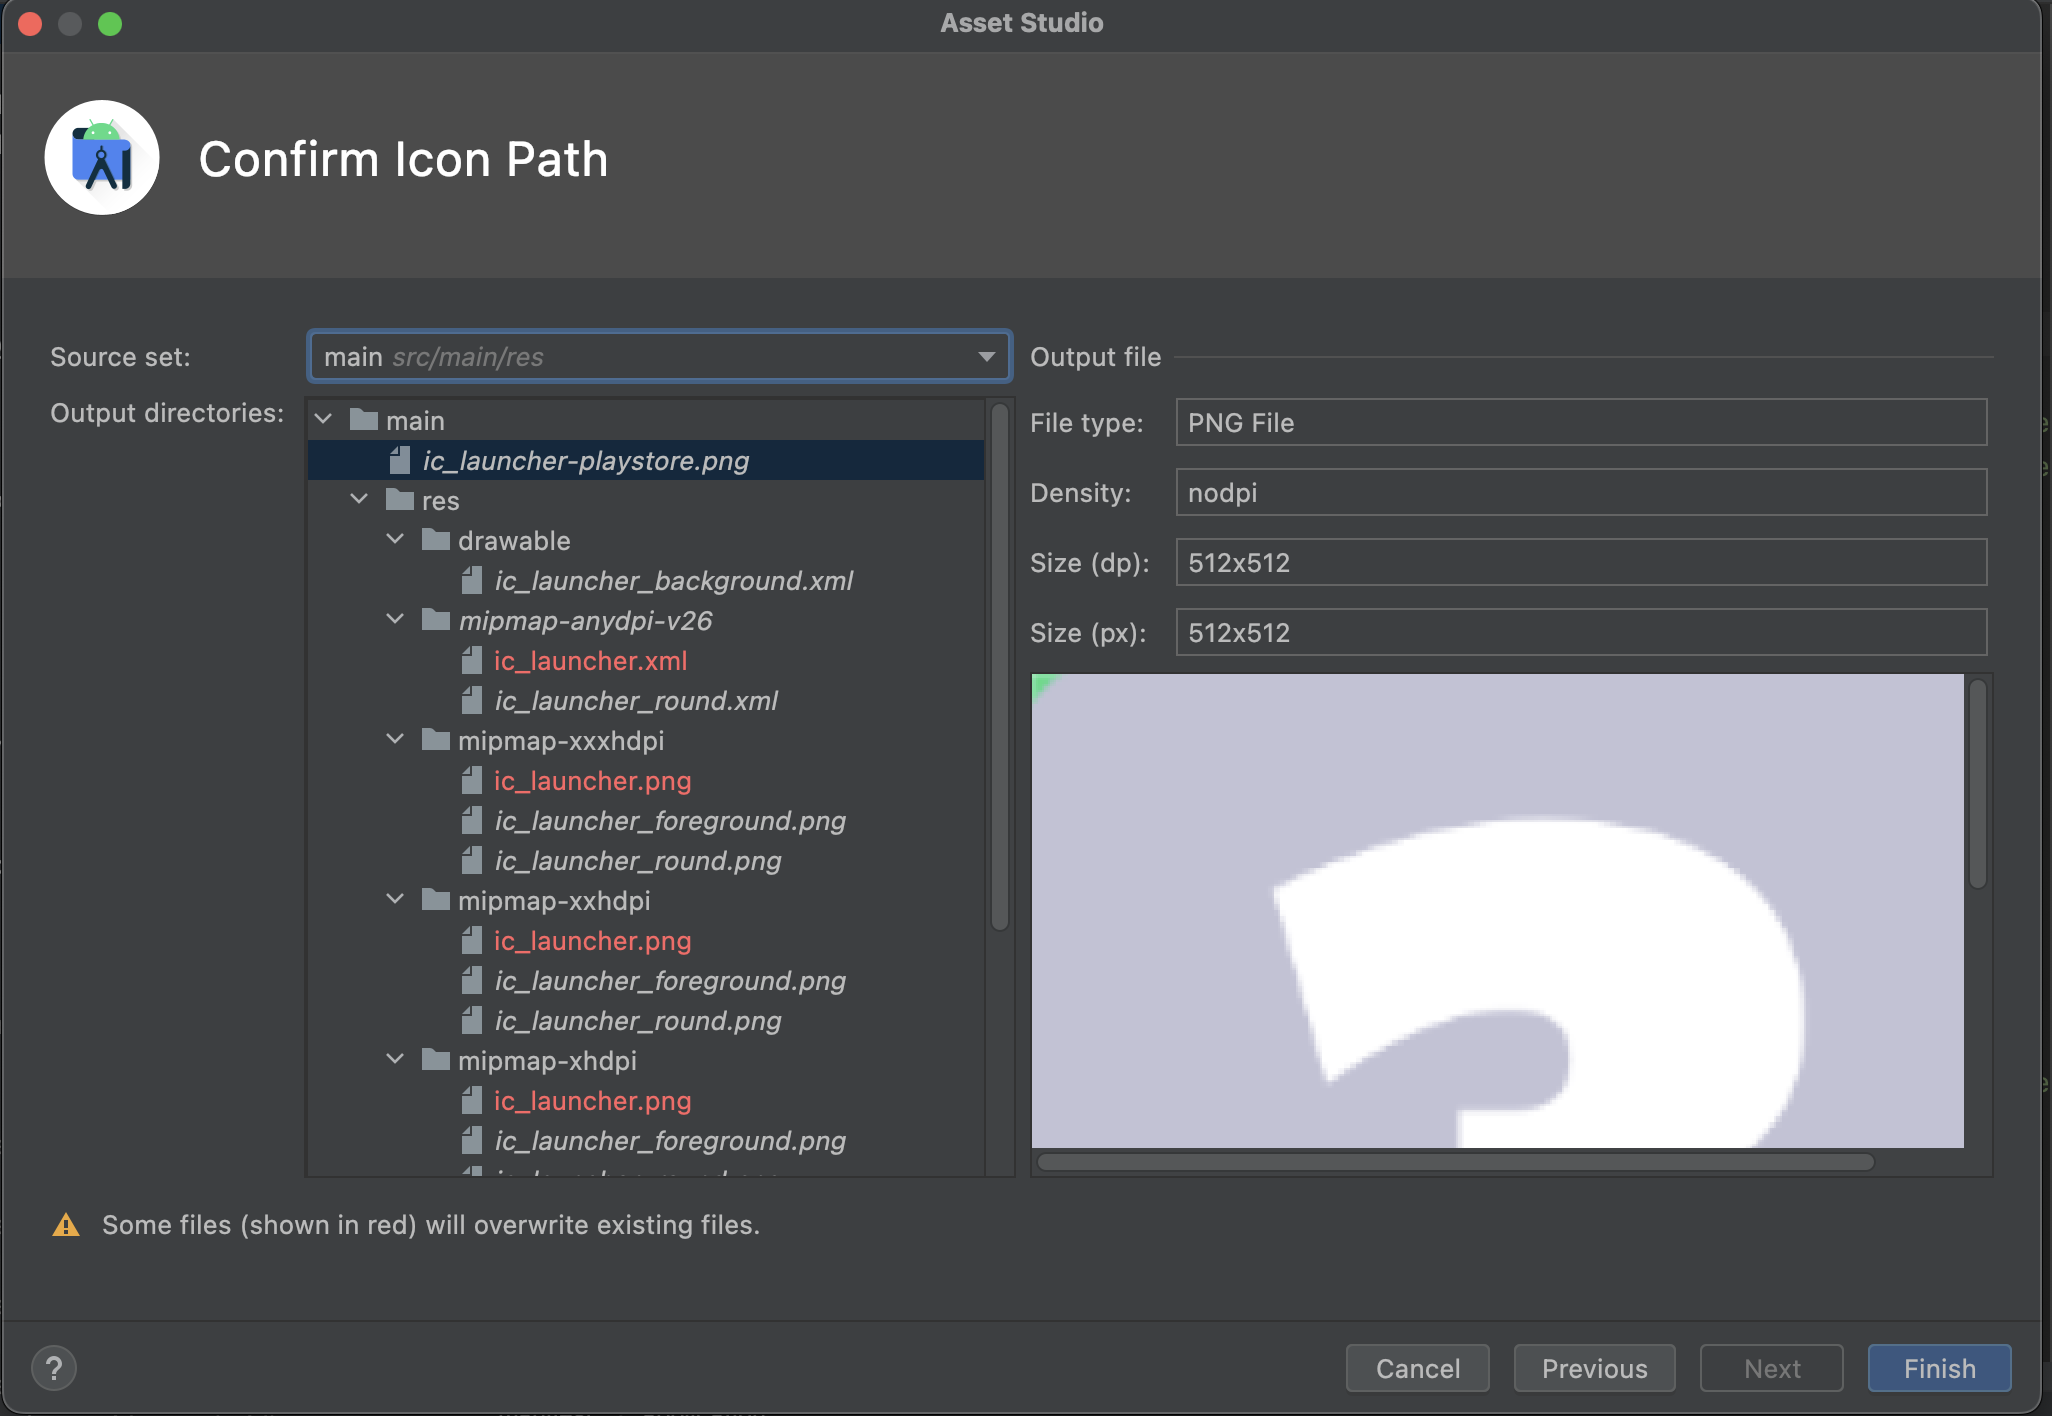Image resolution: width=2052 pixels, height=1416 pixels.
Task: Click file icon beside ic_launcher_background.xml
Action: coord(472,581)
